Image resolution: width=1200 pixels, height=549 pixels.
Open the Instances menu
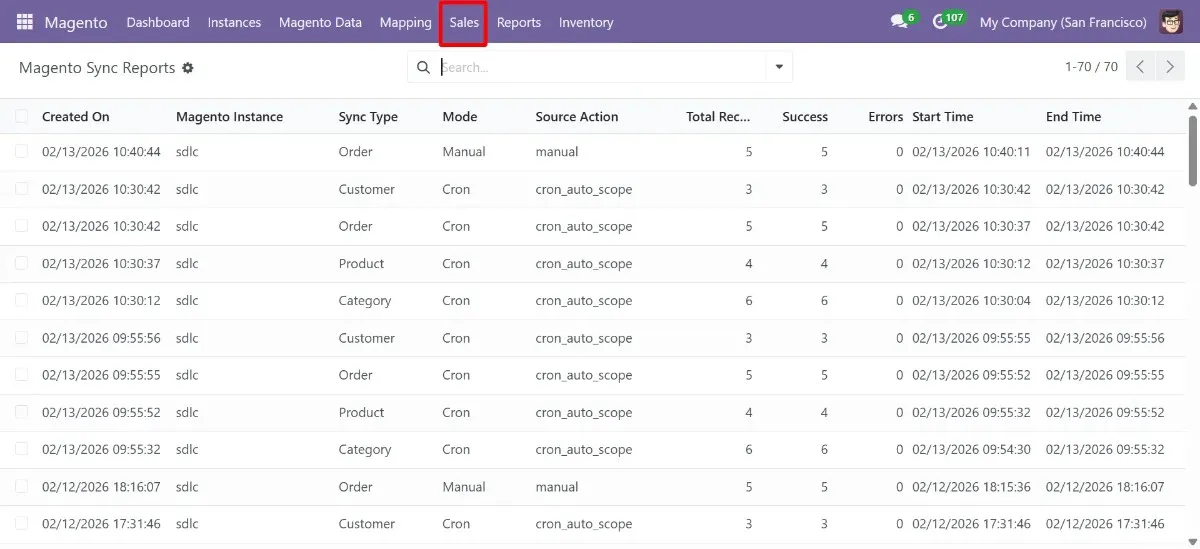234,22
